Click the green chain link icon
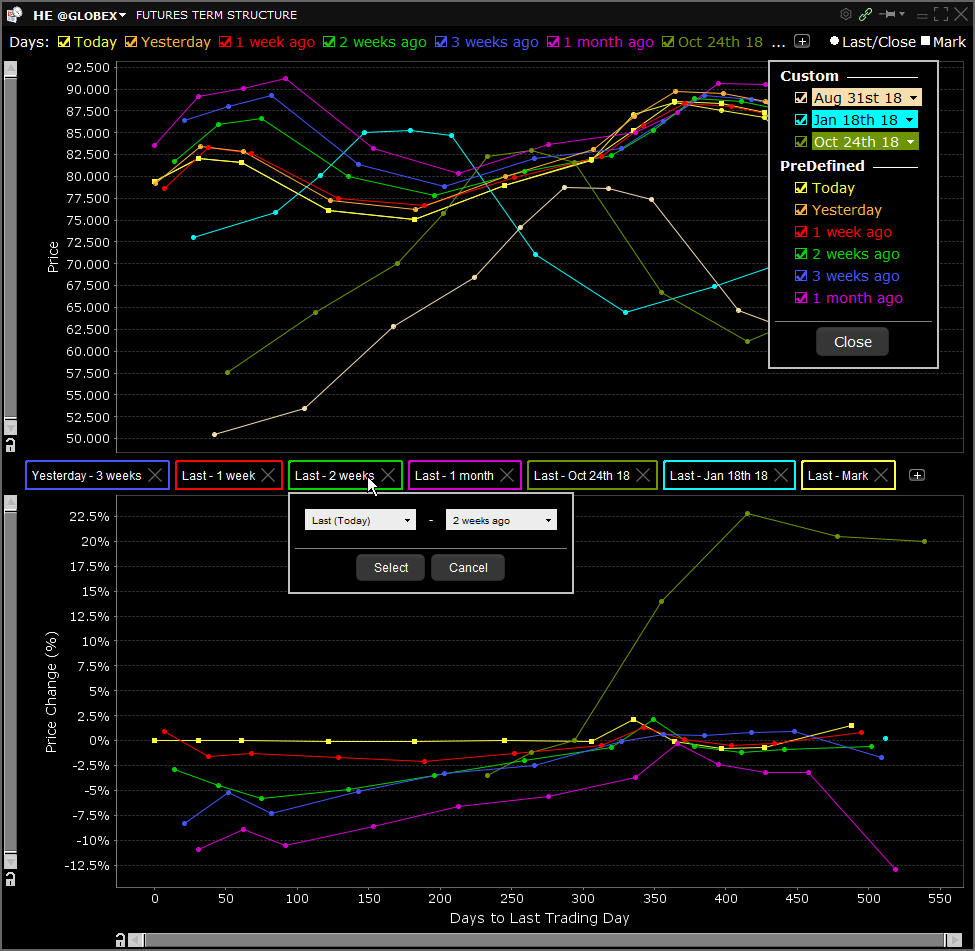 tap(866, 14)
